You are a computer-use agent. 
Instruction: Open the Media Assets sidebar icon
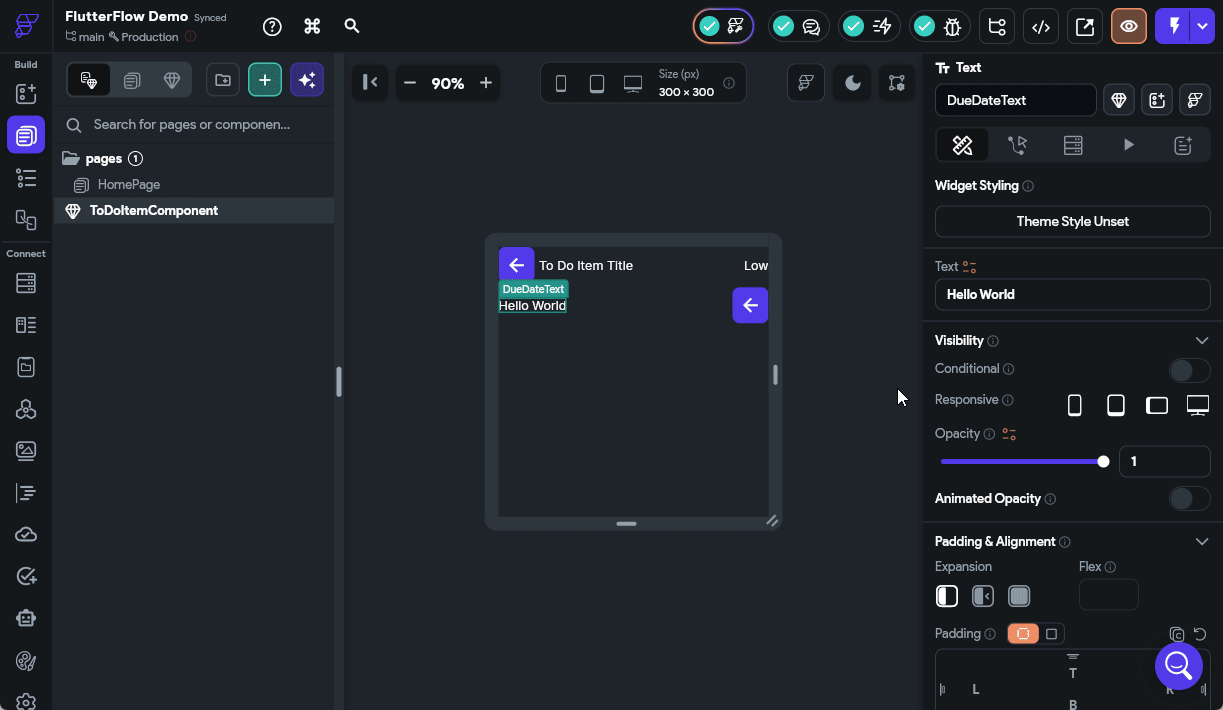point(26,451)
